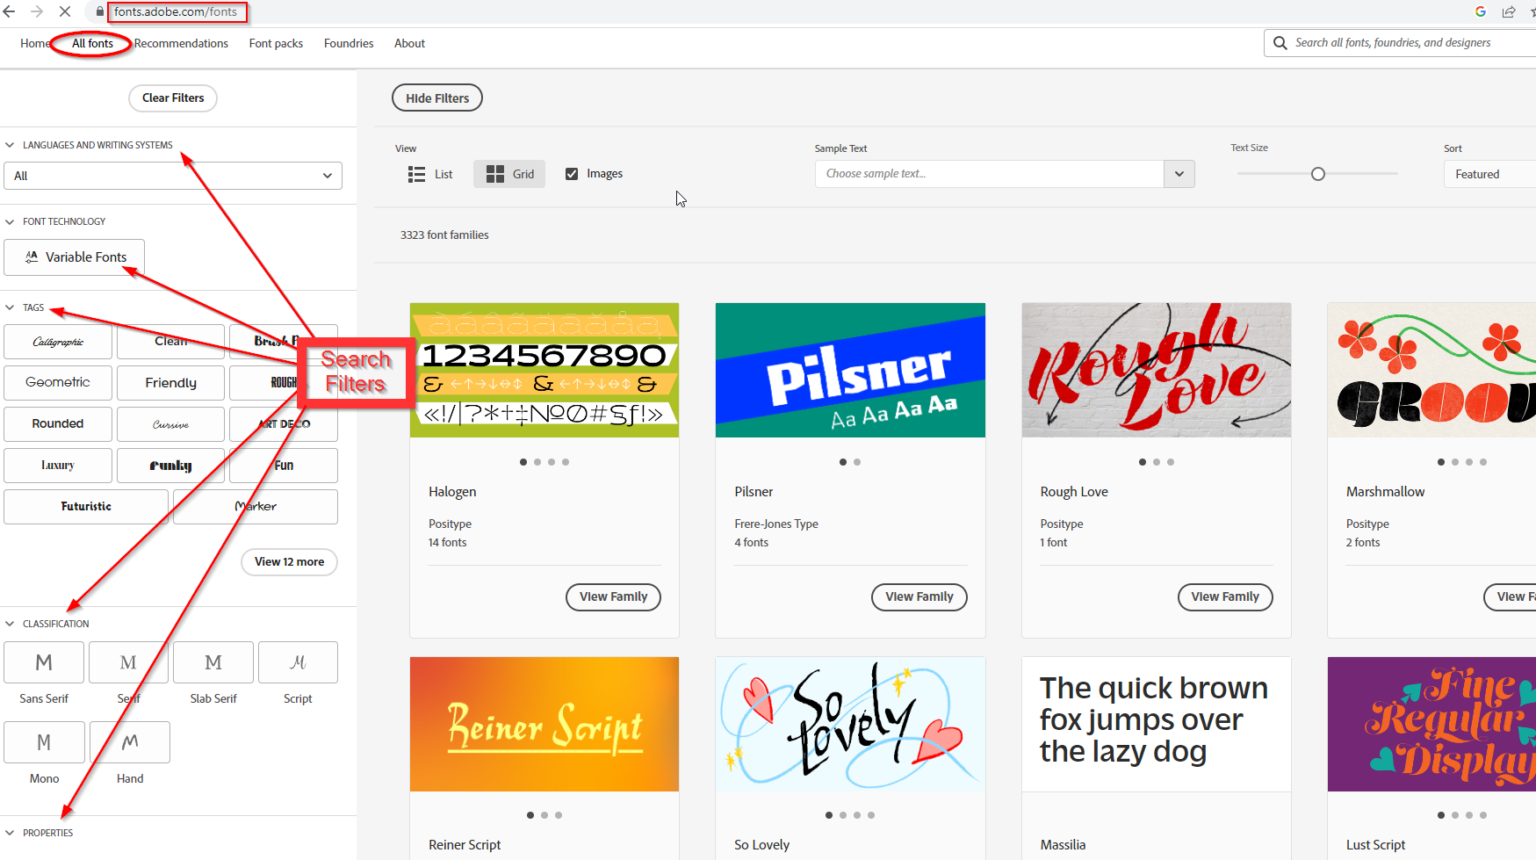Click the share page icon in browser bar
The height and width of the screenshot is (860, 1536).
click(1508, 12)
